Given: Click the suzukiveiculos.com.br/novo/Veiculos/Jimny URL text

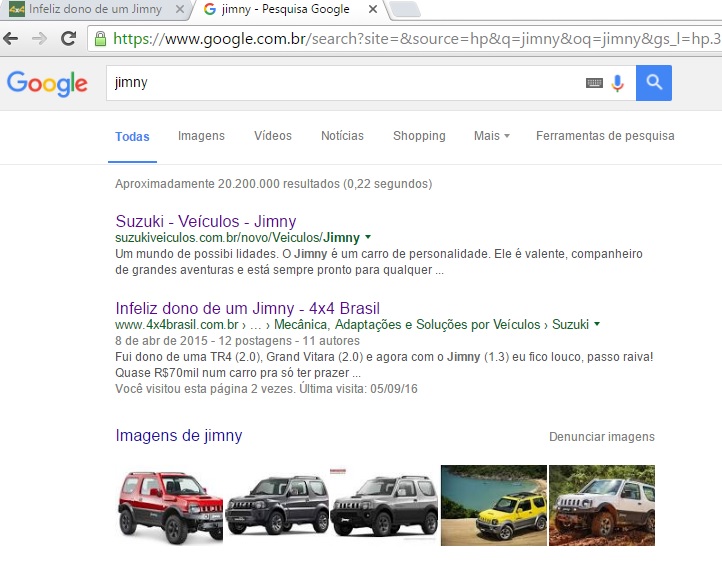Looking at the screenshot, I should (x=238, y=238).
